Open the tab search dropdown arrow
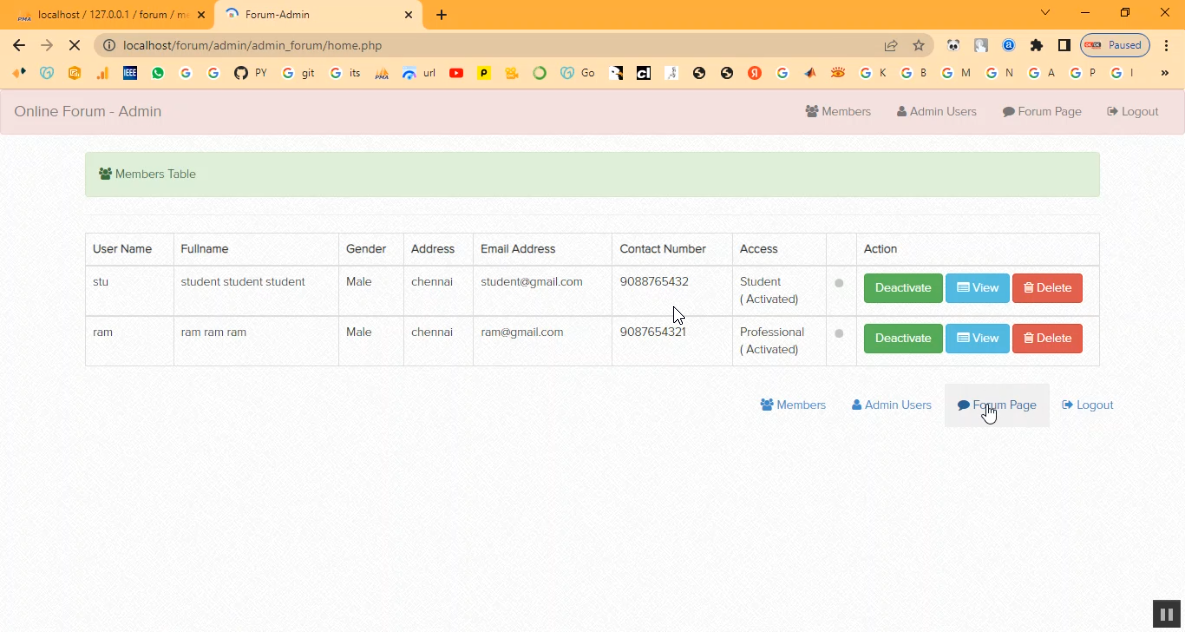 click(x=1045, y=13)
